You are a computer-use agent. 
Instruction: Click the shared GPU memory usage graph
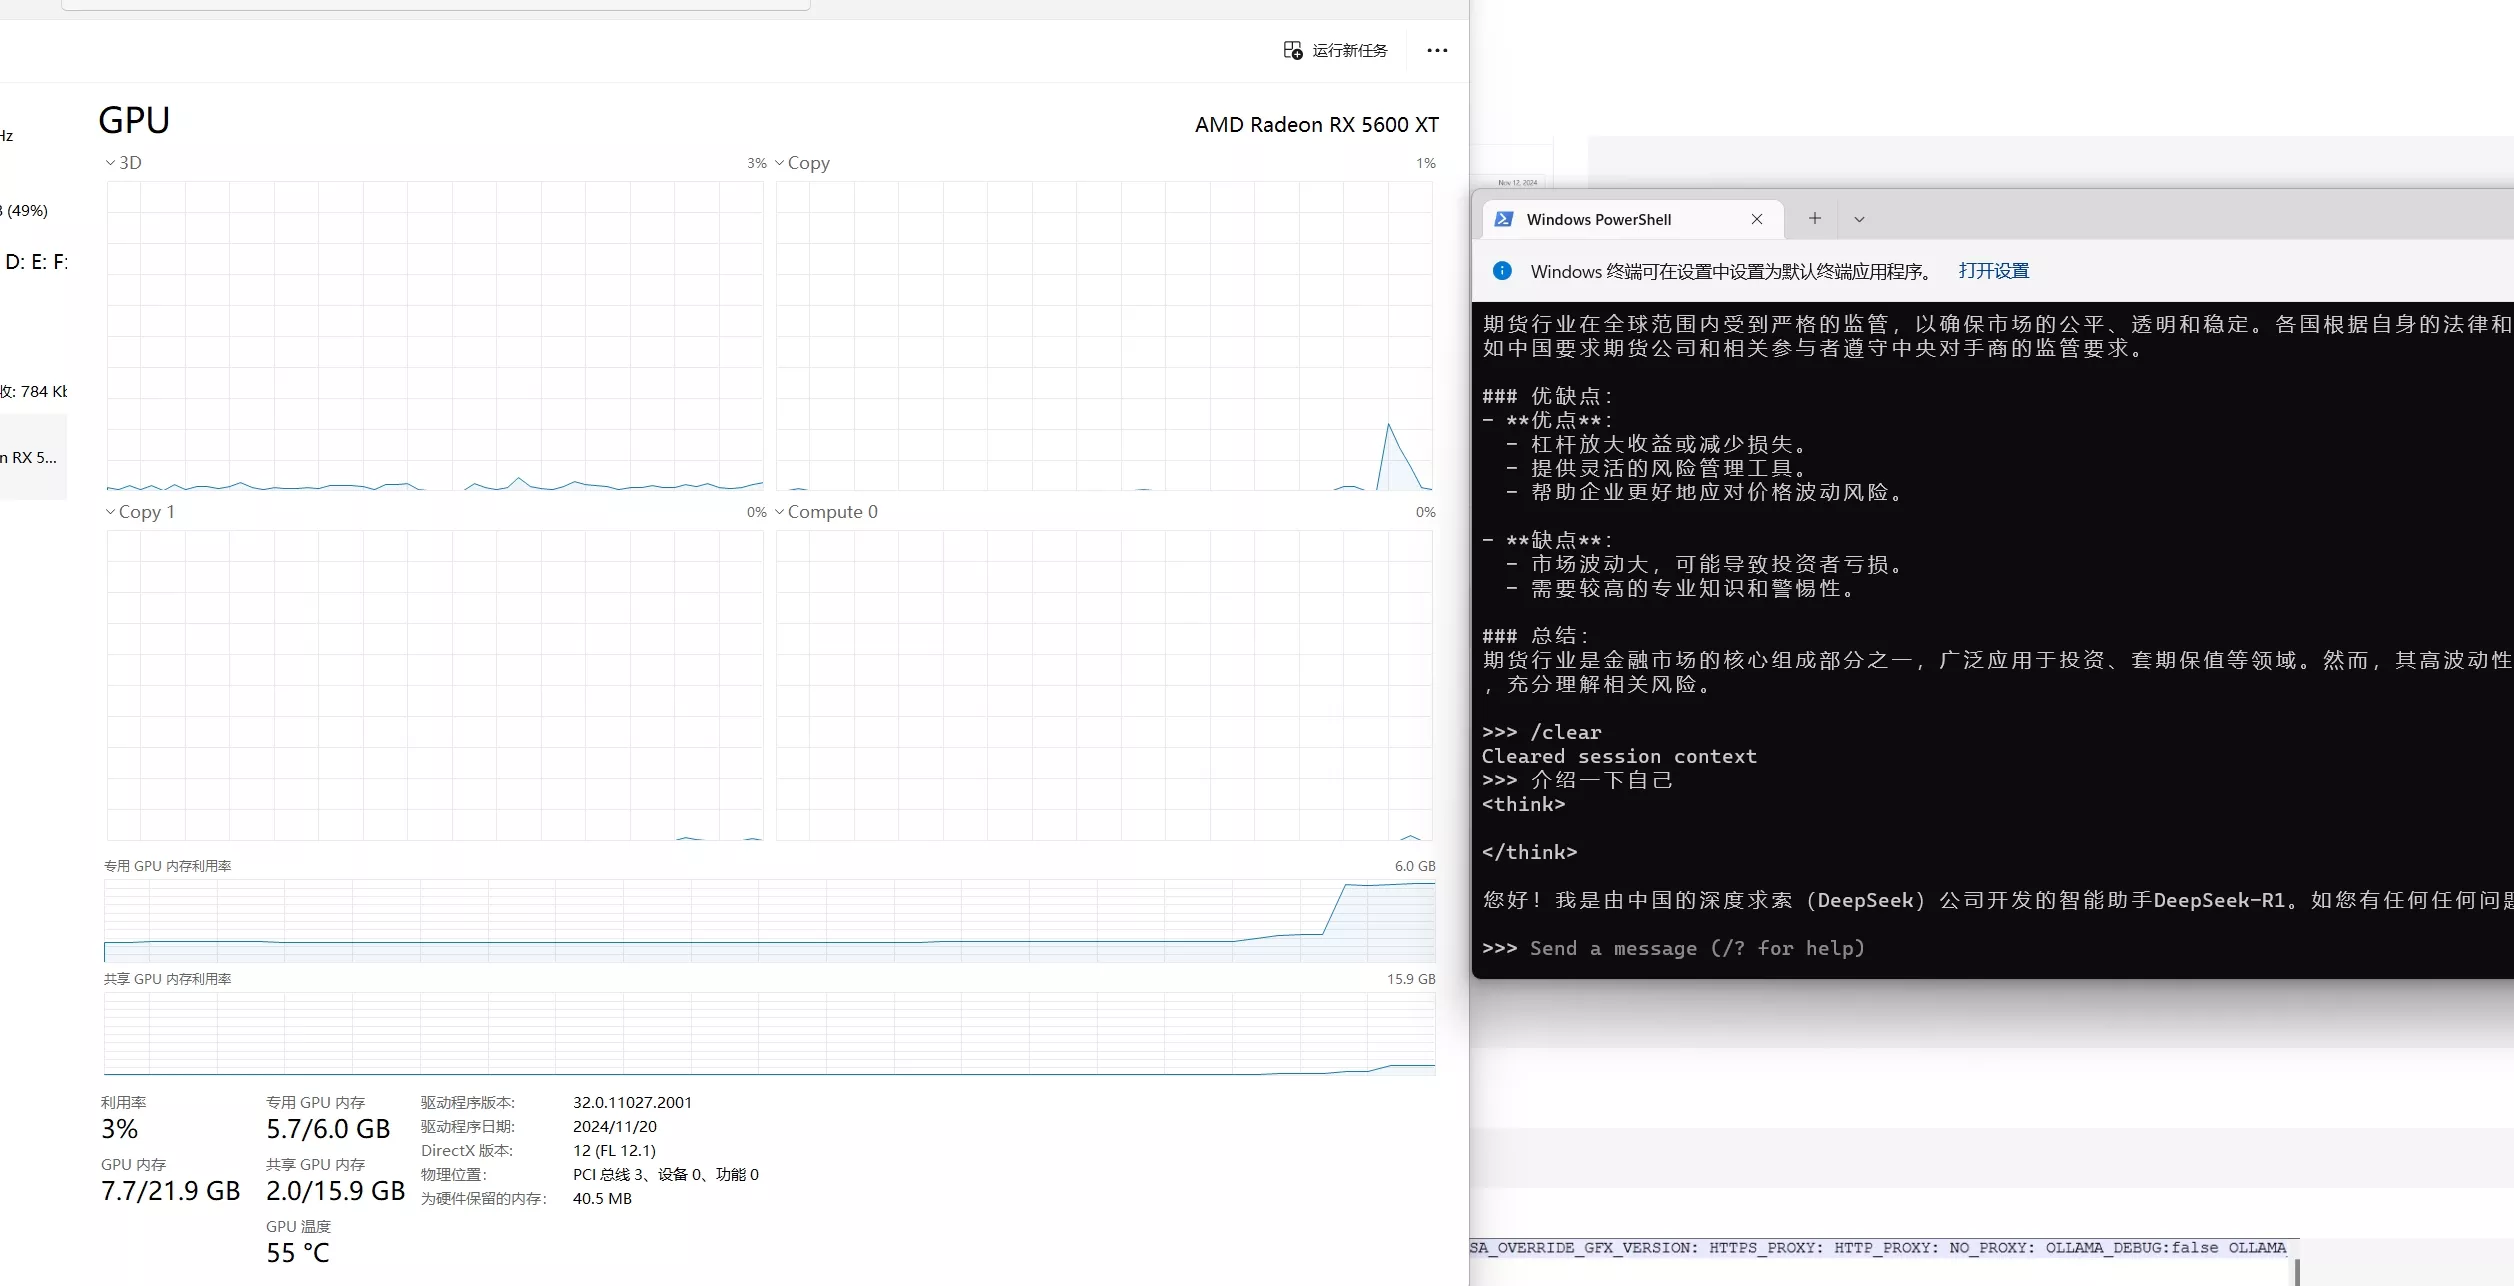coord(769,1033)
